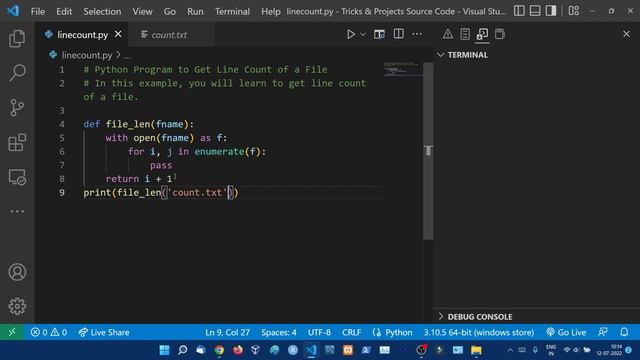
Task: Open Customize Layout button
Action: 573,11
